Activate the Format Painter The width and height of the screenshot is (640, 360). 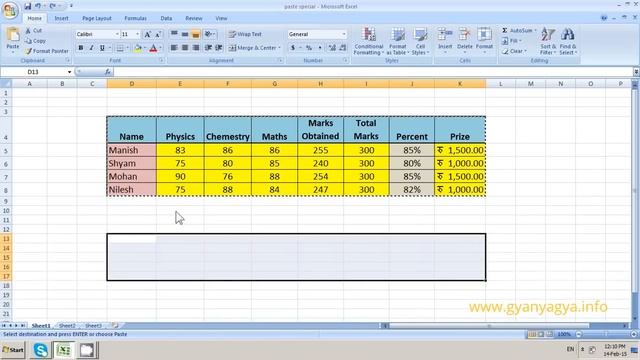click(47, 51)
